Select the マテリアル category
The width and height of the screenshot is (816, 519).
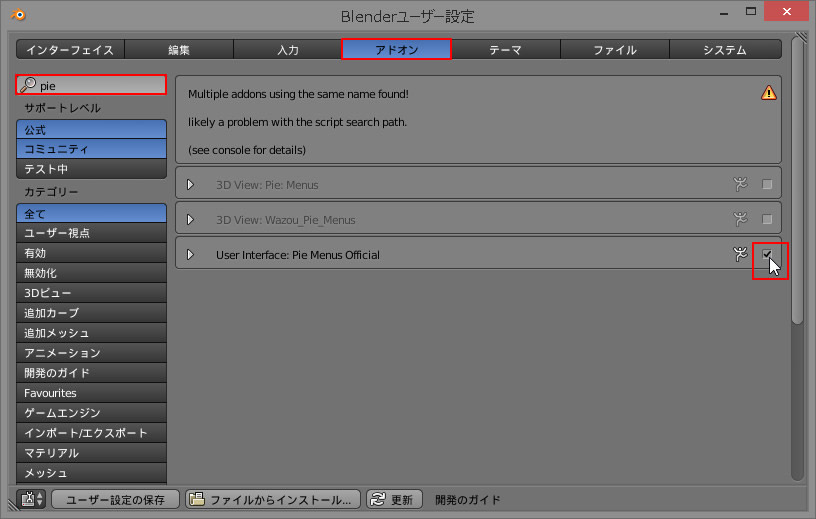click(x=92, y=452)
